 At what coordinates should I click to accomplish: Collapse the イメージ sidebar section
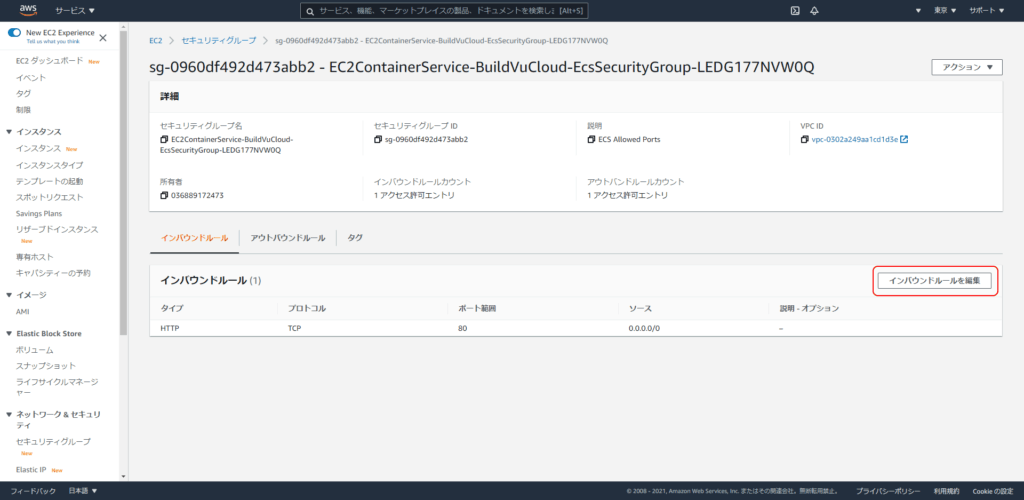pos(8,295)
